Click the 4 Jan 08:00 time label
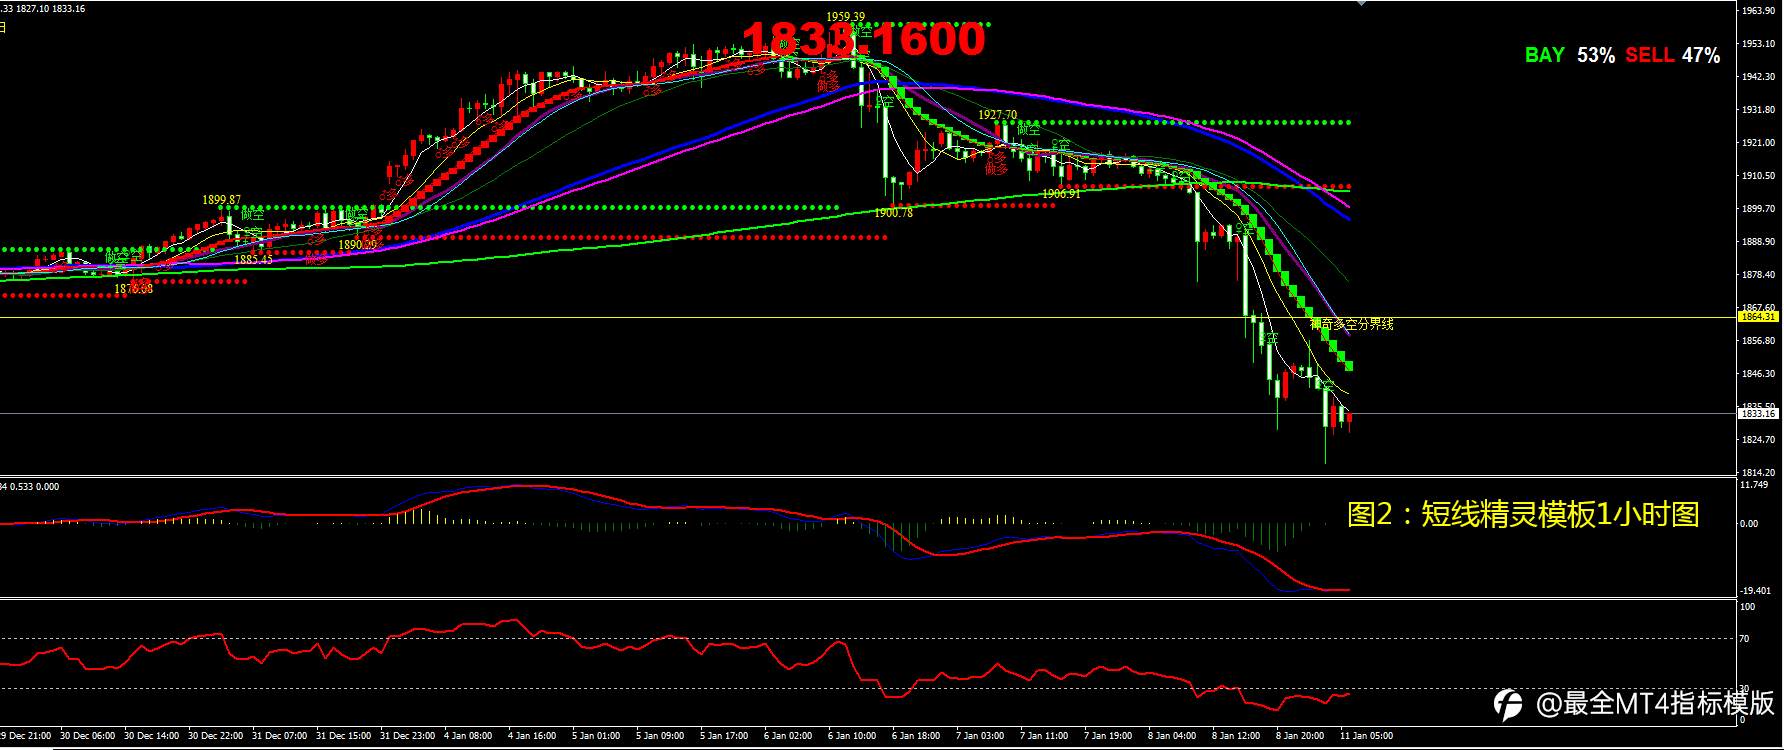The image size is (1784, 750). point(468,736)
